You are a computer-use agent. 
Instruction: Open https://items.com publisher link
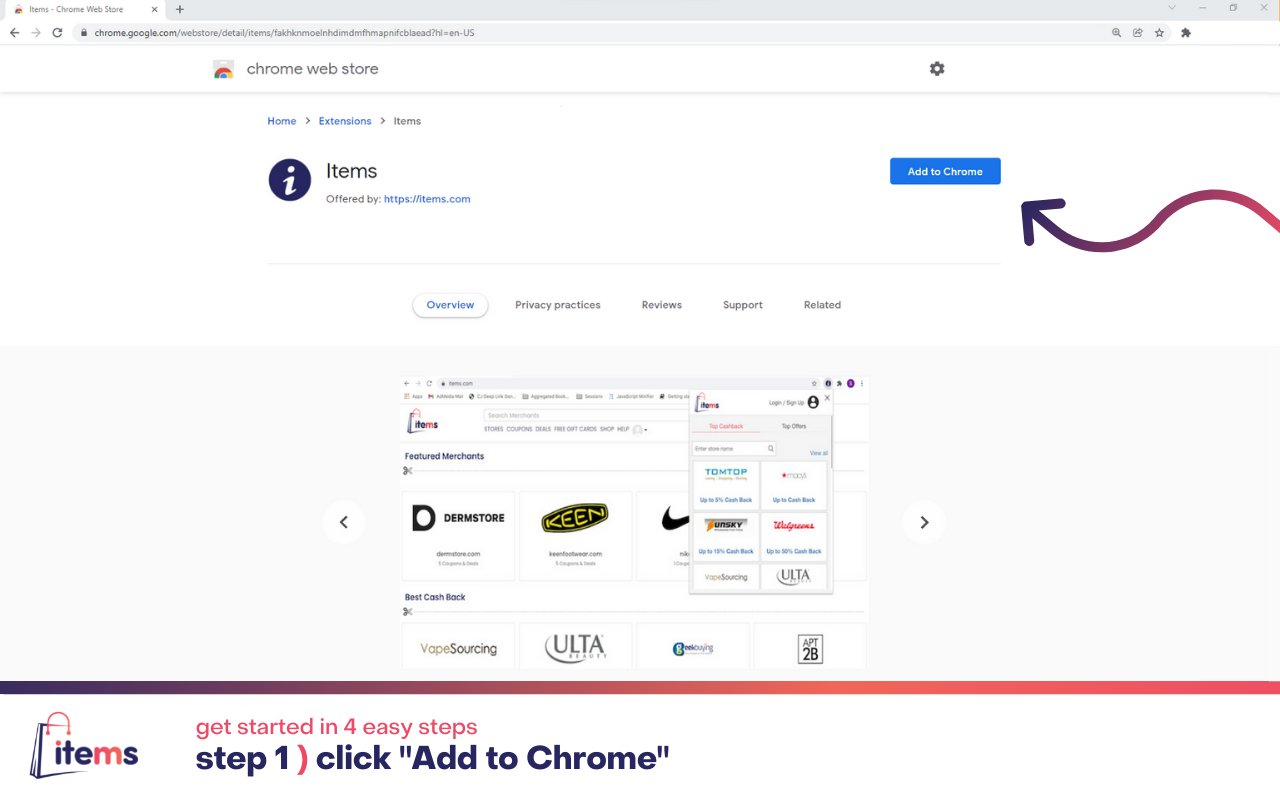coord(427,199)
